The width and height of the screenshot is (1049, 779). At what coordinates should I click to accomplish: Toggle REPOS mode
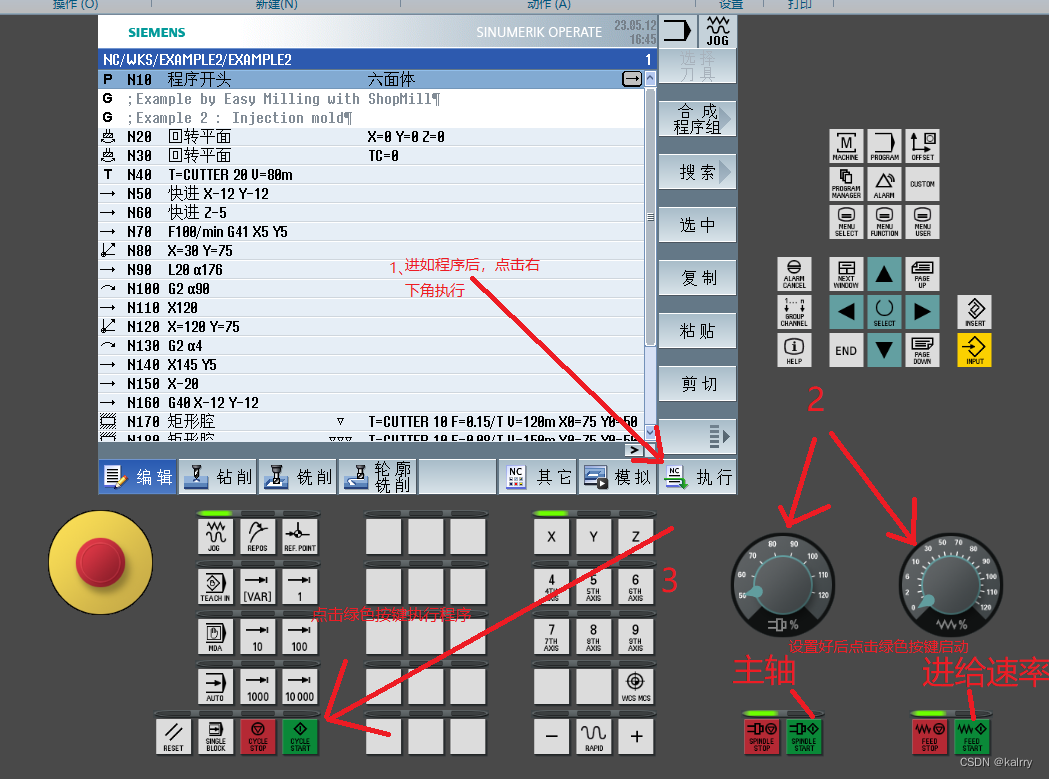tap(258, 536)
